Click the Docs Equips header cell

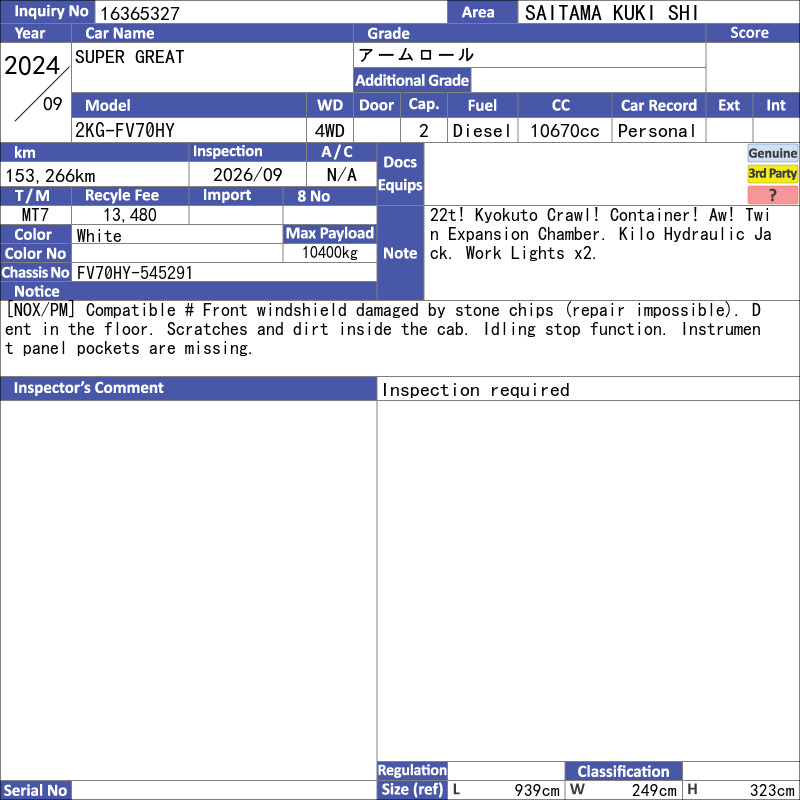(x=401, y=174)
